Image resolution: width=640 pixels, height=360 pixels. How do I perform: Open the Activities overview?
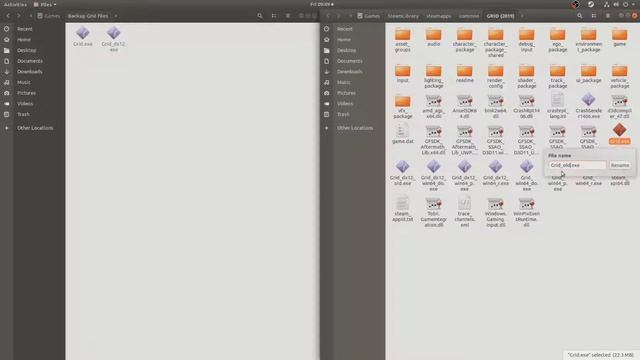15,4
